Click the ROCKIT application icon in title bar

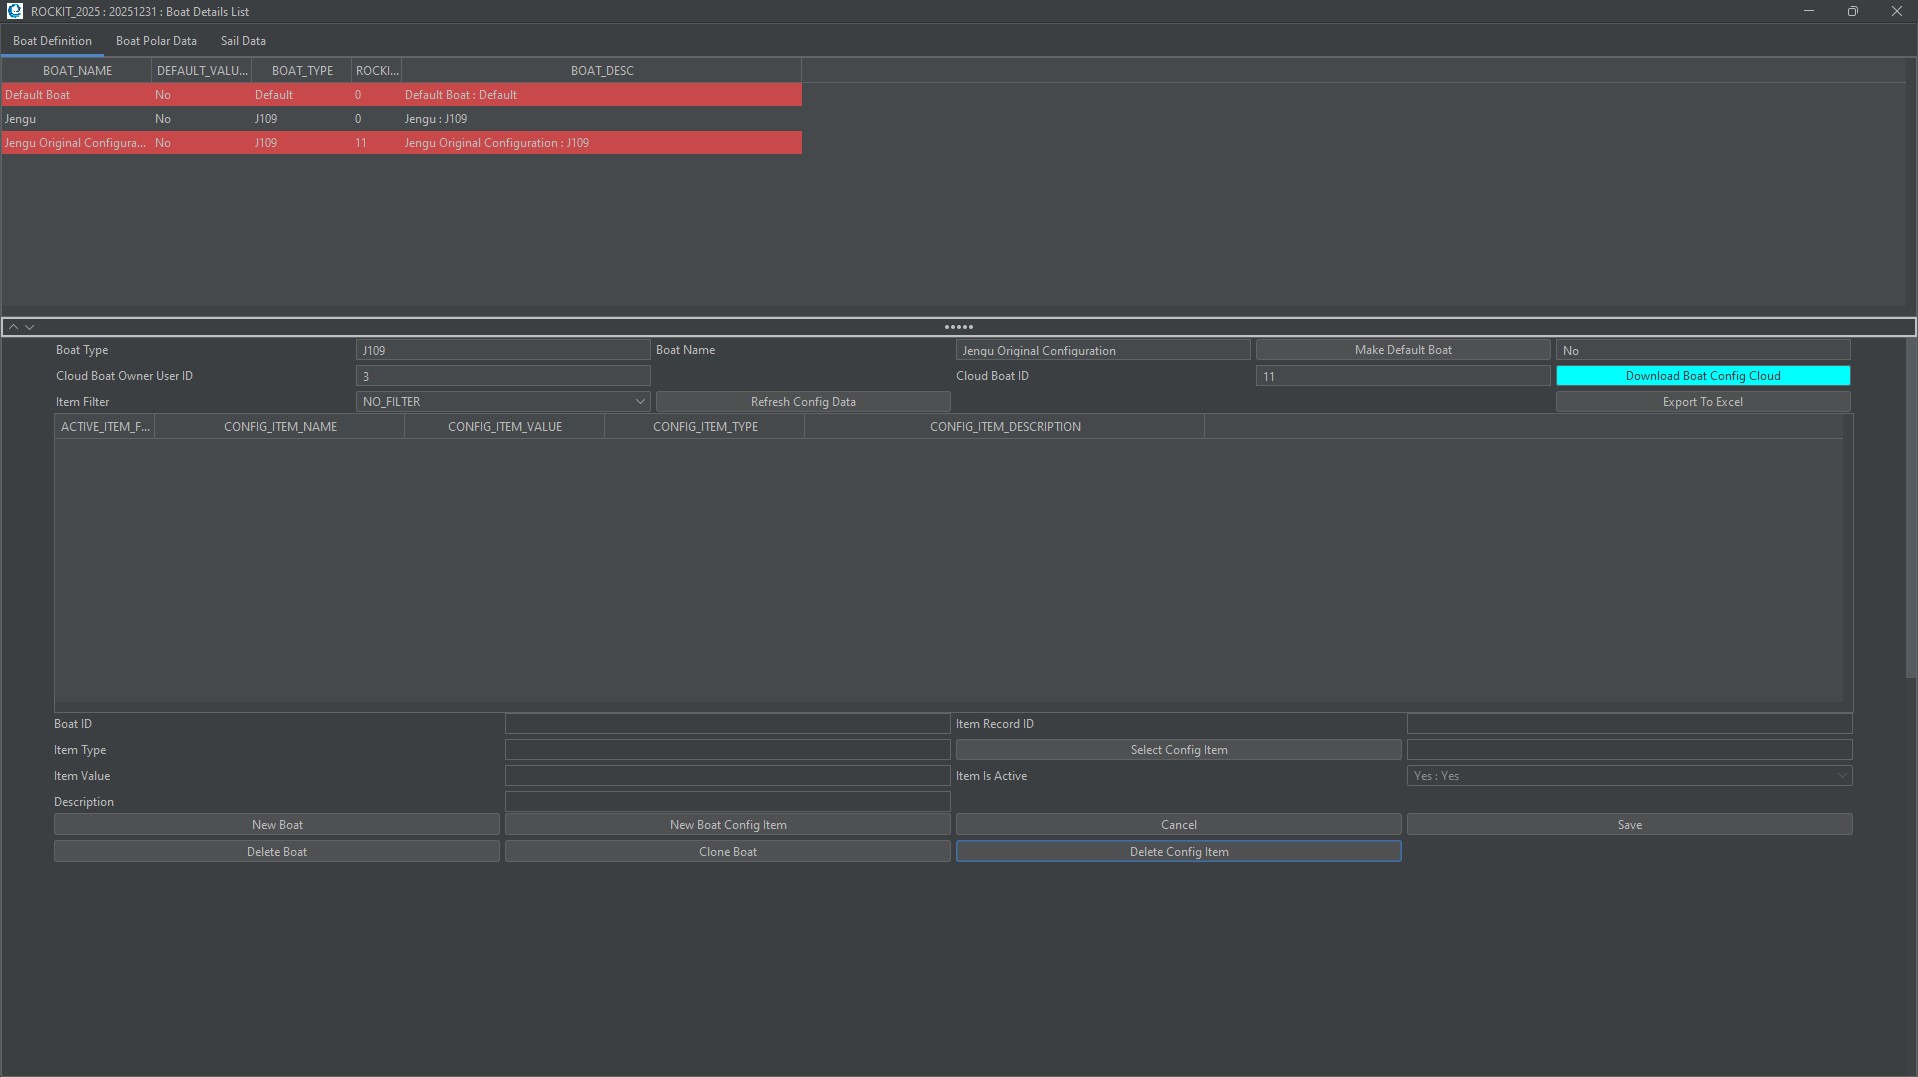pos(14,11)
